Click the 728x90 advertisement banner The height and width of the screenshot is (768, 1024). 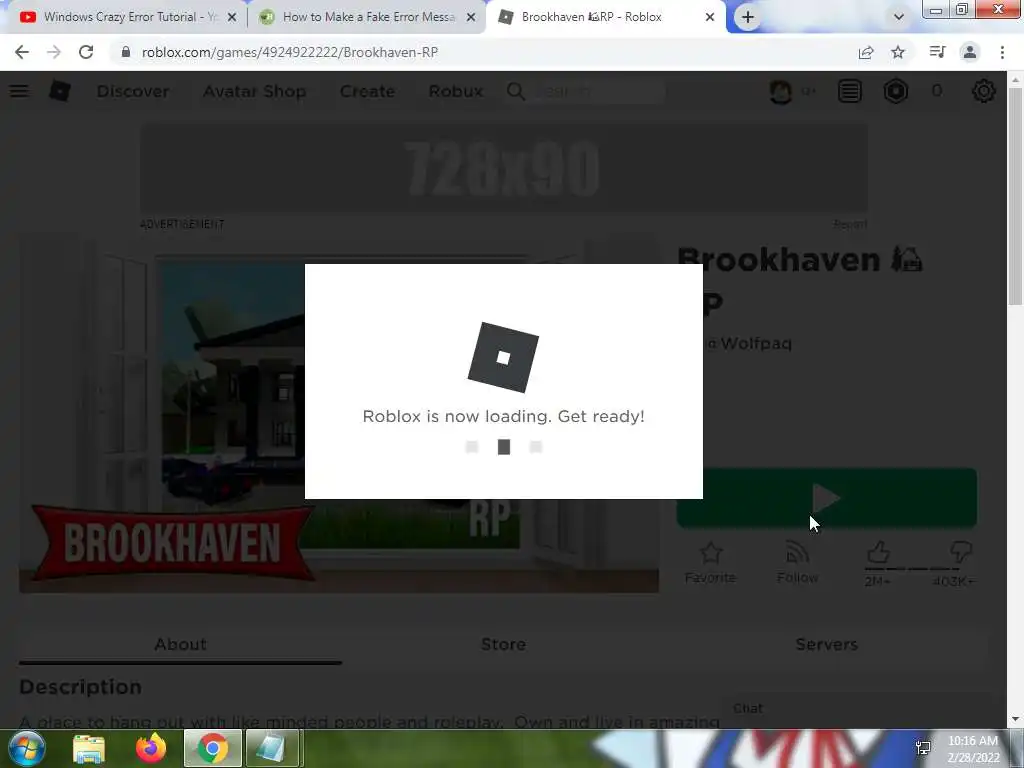[x=504, y=170]
